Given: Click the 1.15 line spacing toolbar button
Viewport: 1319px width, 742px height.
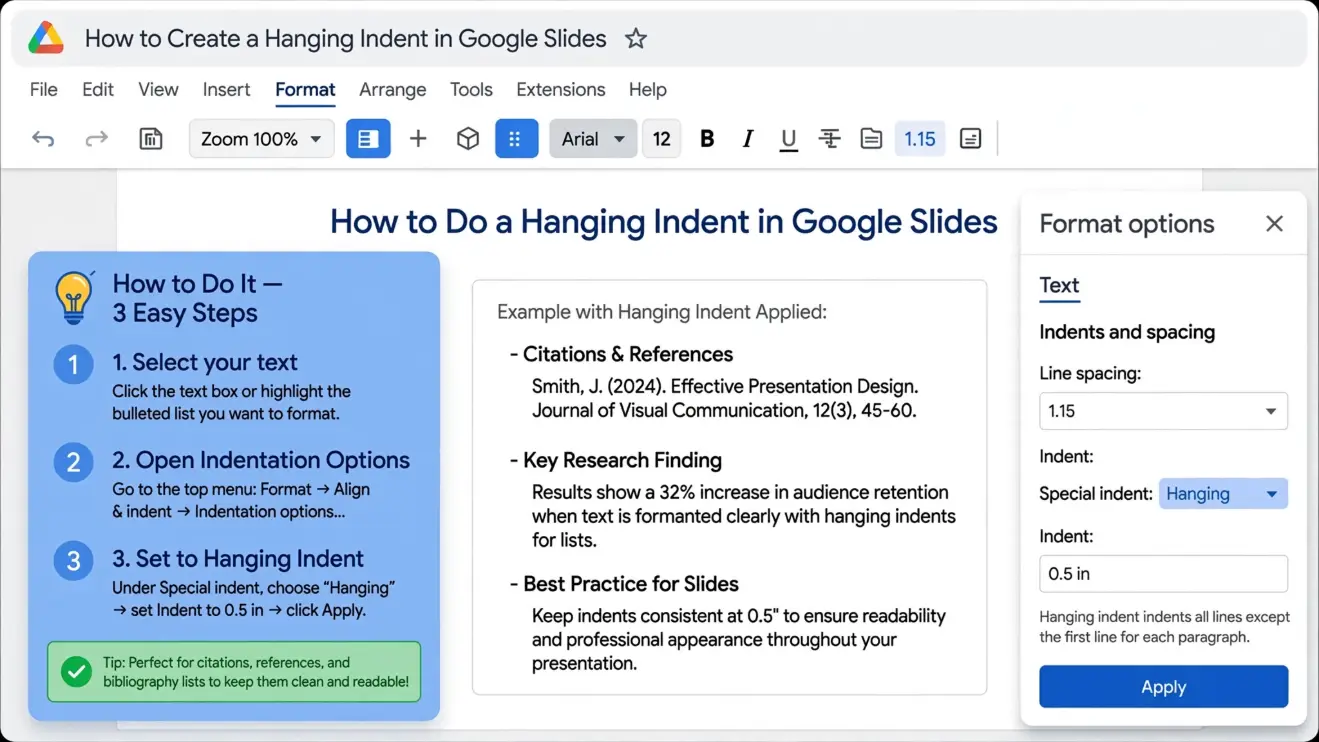Looking at the screenshot, I should click(x=919, y=139).
